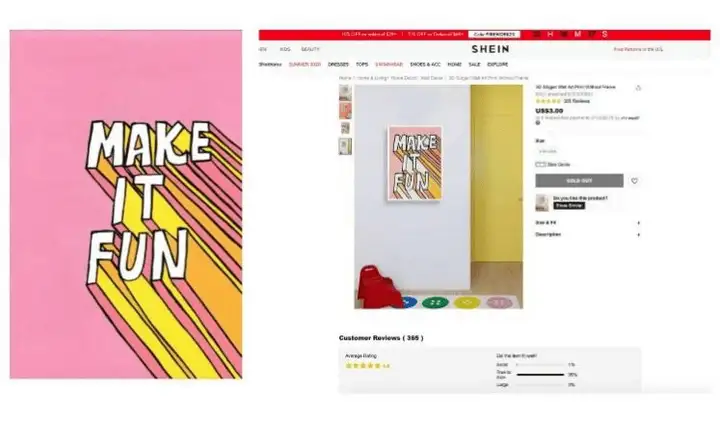The width and height of the screenshot is (720, 443).
Task: Add product to wishlist with heart icon
Action: (634, 181)
